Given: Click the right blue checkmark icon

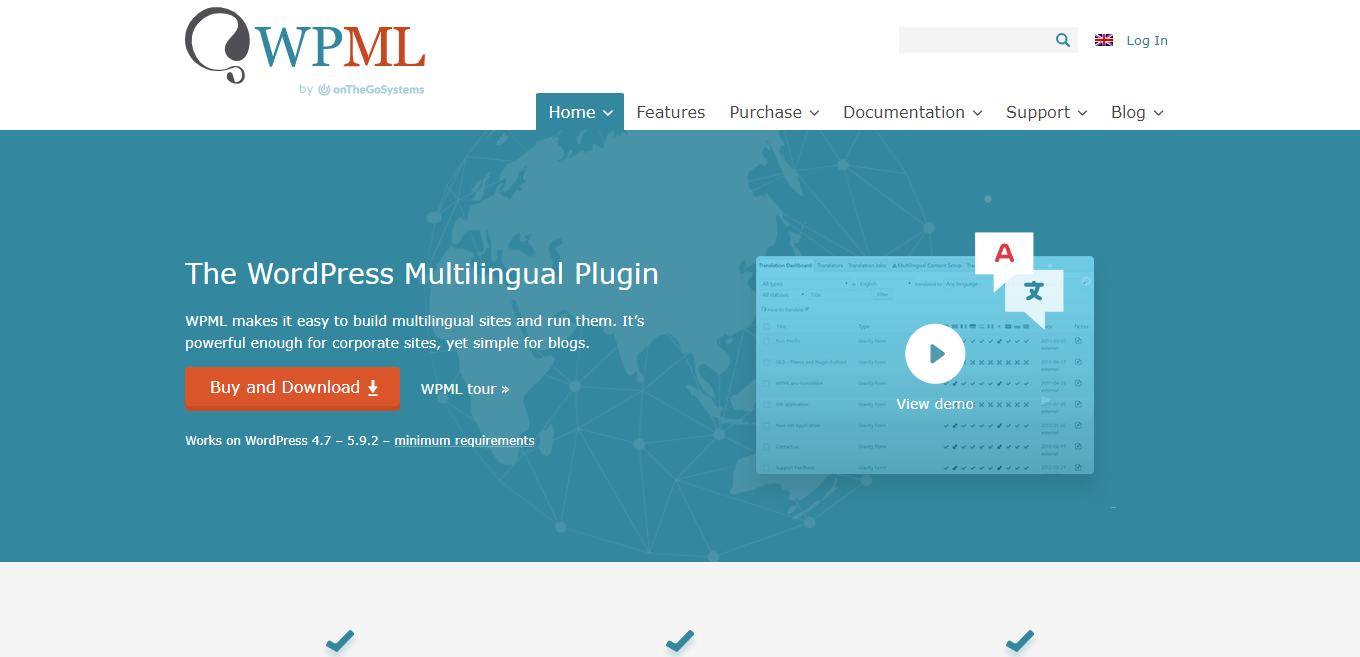Looking at the screenshot, I should 1019,640.
